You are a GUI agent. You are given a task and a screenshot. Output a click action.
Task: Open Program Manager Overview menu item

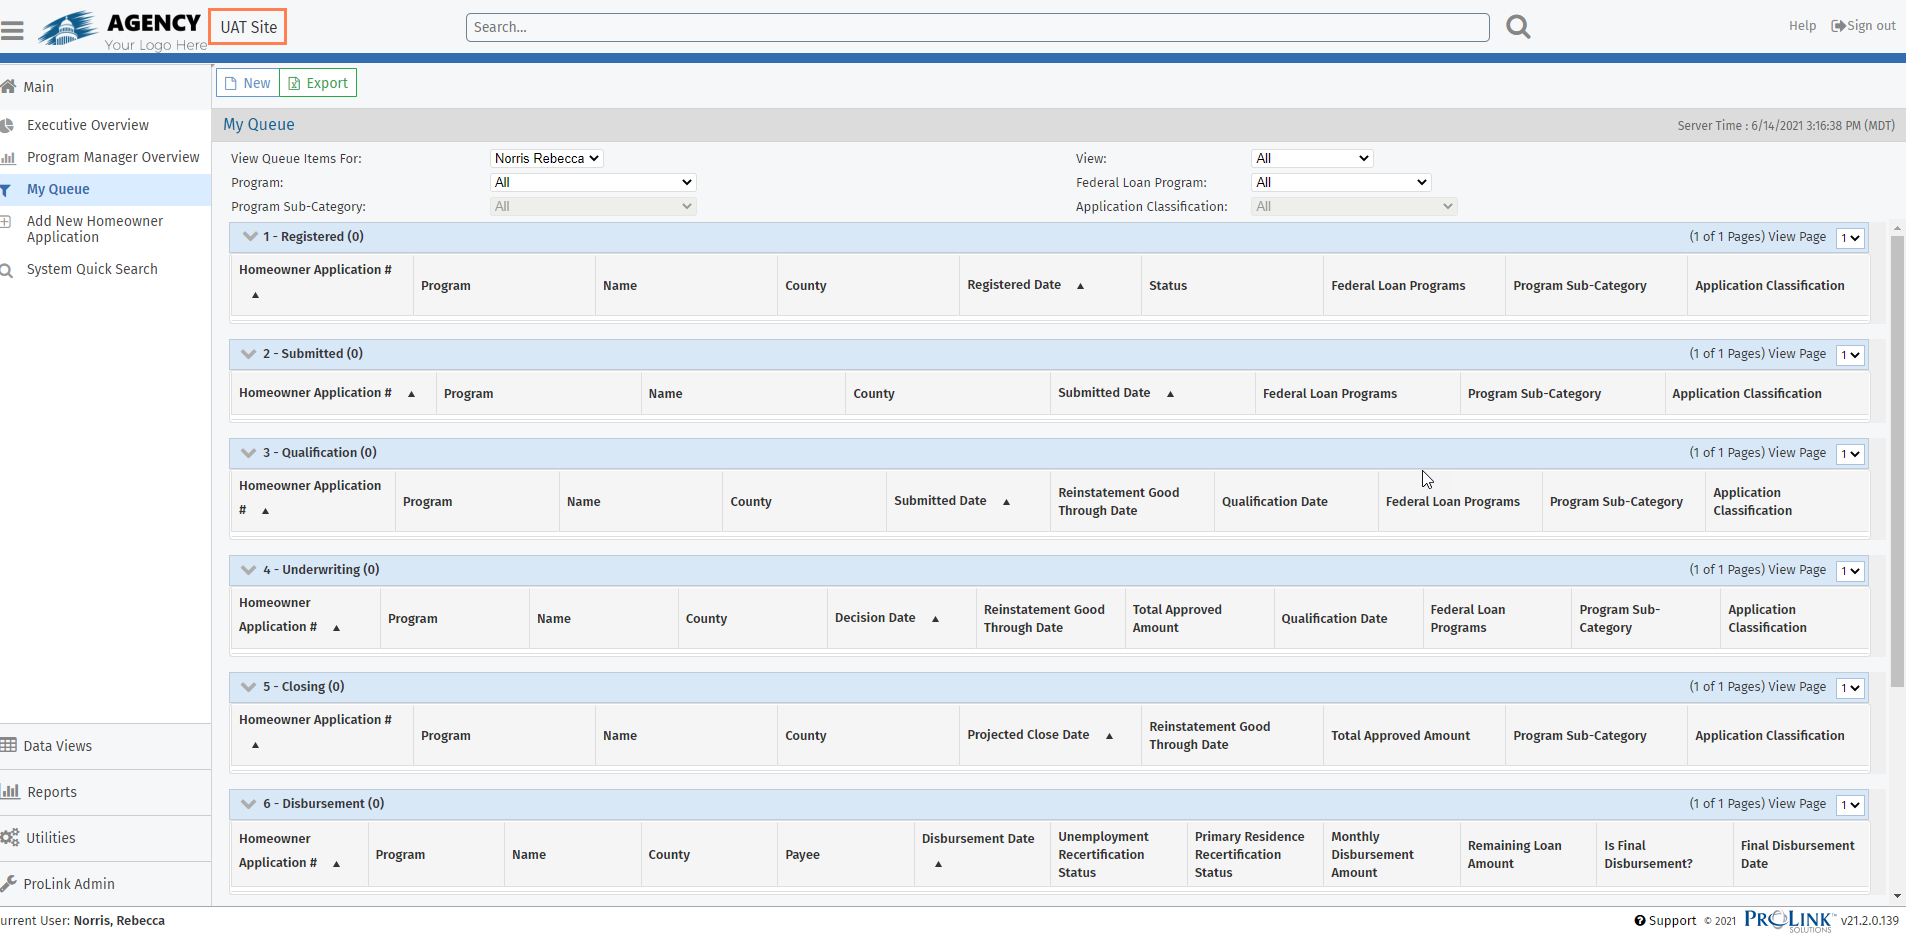113,157
